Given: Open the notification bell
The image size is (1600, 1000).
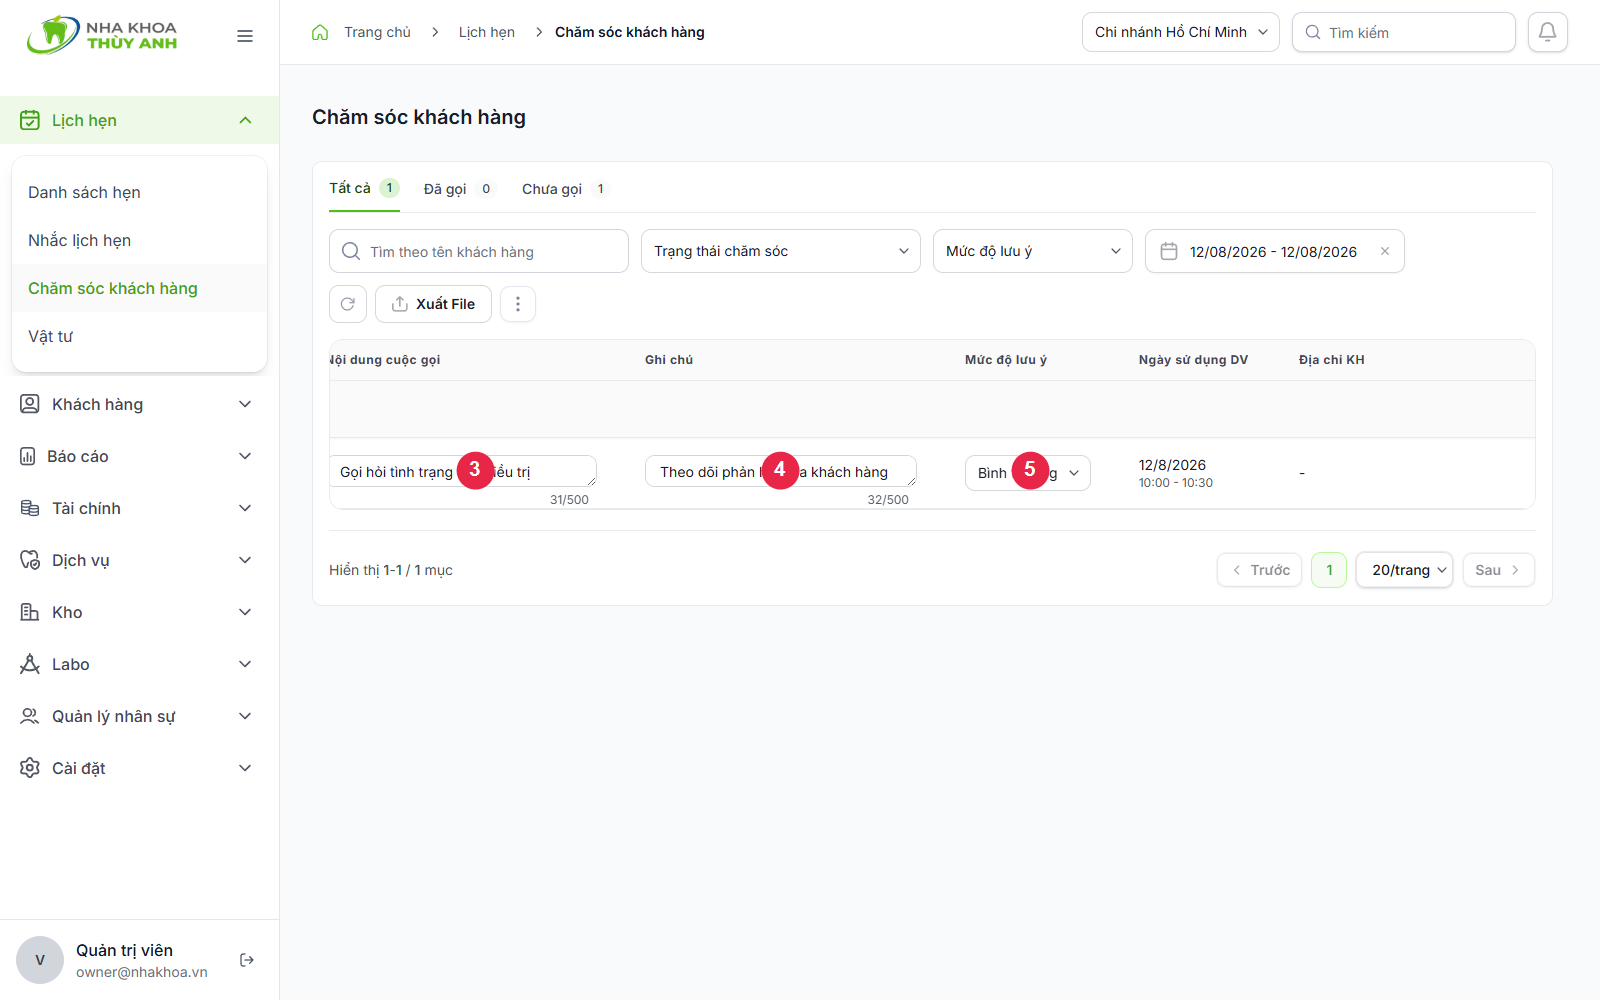Looking at the screenshot, I should coord(1547,32).
